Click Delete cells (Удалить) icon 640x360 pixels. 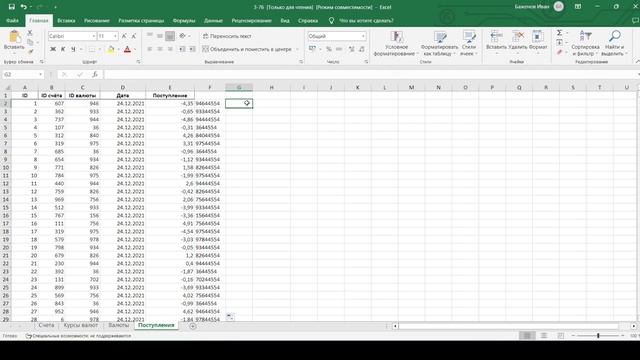coord(518,42)
